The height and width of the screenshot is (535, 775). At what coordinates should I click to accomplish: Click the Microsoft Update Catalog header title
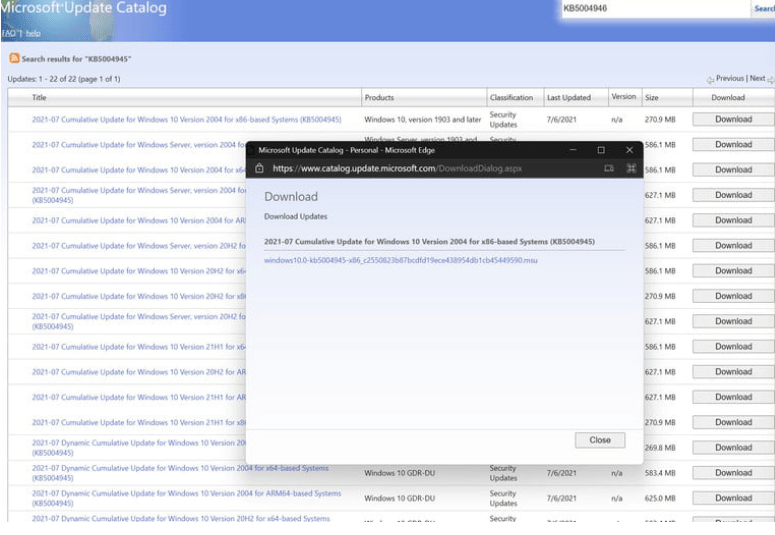click(x=84, y=7)
